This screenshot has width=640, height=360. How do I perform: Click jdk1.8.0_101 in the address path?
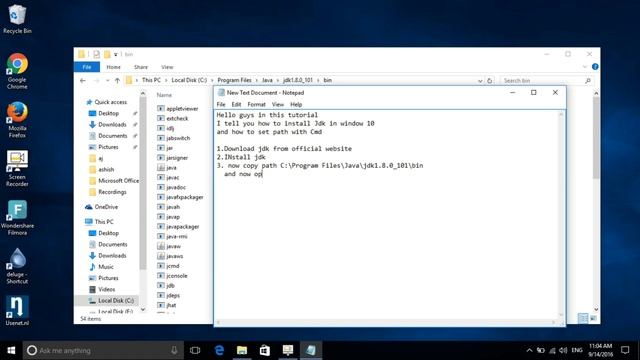pyautogui.click(x=298, y=80)
